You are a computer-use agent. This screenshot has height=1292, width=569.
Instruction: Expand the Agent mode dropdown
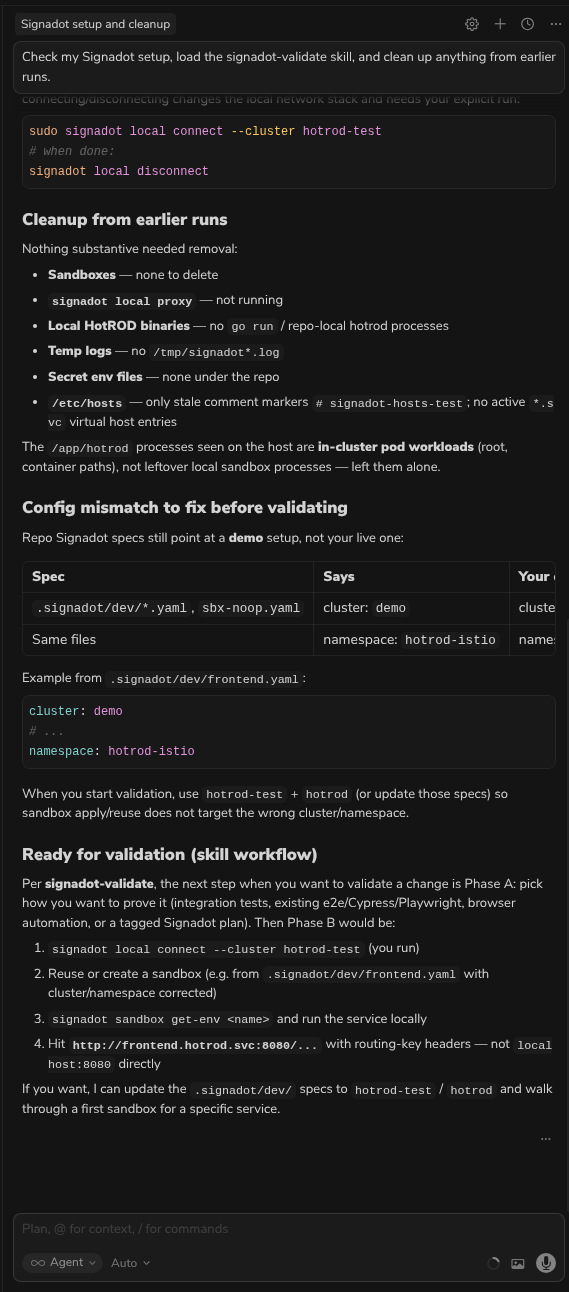[63, 1263]
